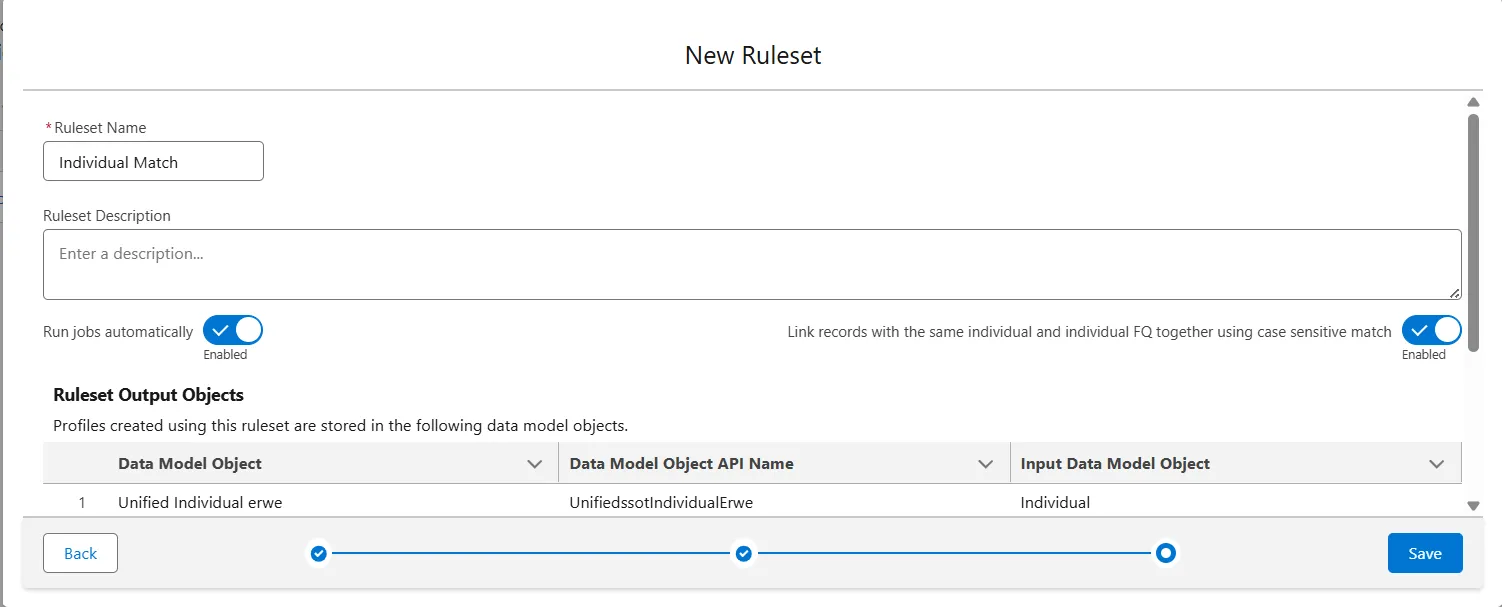The image size is (1502, 607).
Task: Click the vertical scrollbar thumb
Action: 1473,230
